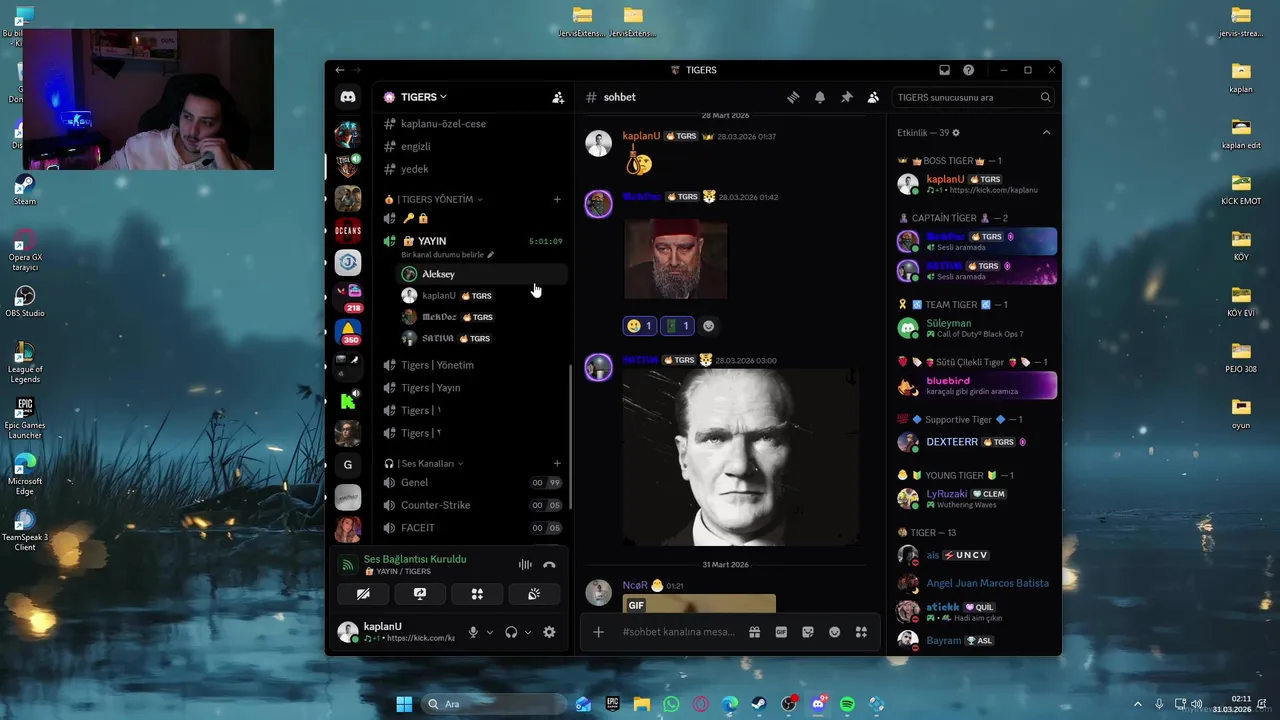
Task: Open notification settings bell icon
Action: click(x=820, y=97)
